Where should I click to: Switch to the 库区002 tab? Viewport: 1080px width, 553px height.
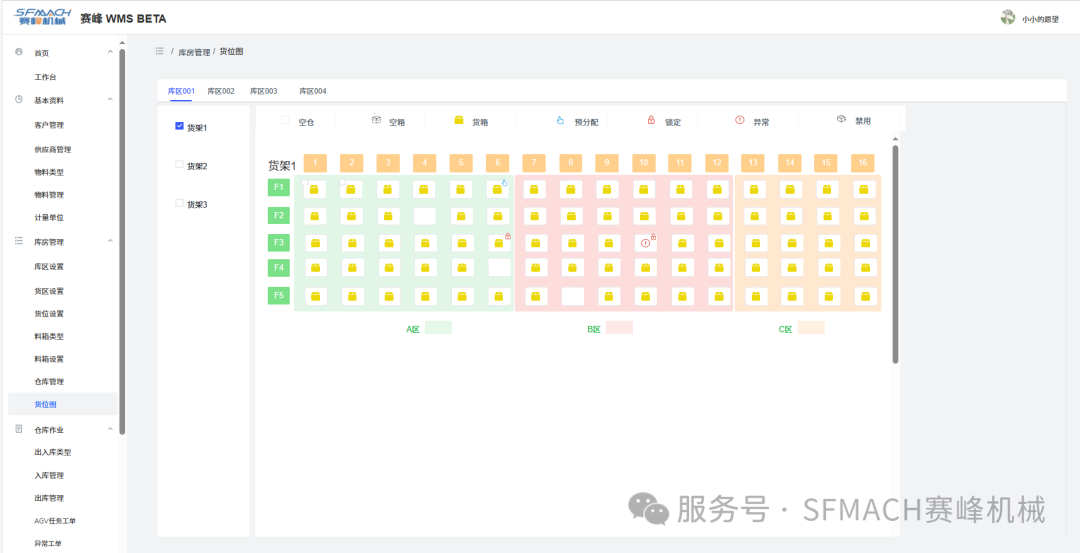[221, 91]
